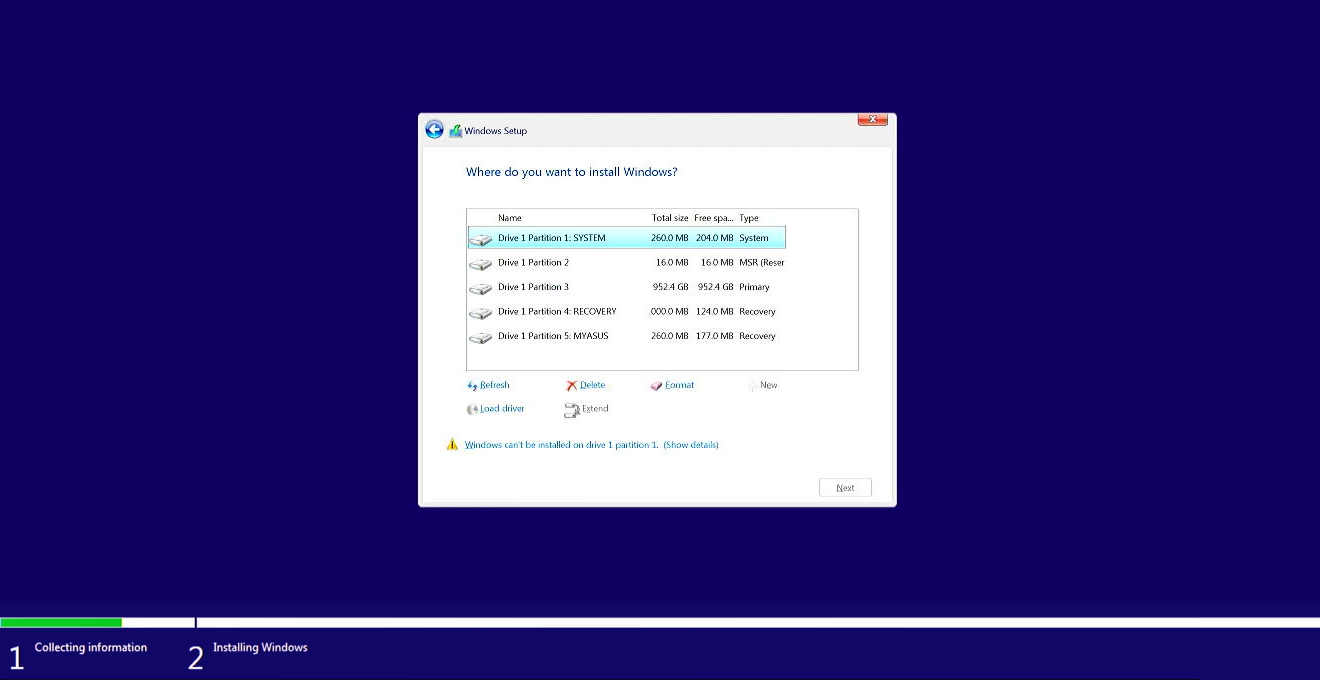Click the Recovery type cell of Partition 5: MYASUS
Screen dimensions: 1320x680
click(x=758, y=336)
